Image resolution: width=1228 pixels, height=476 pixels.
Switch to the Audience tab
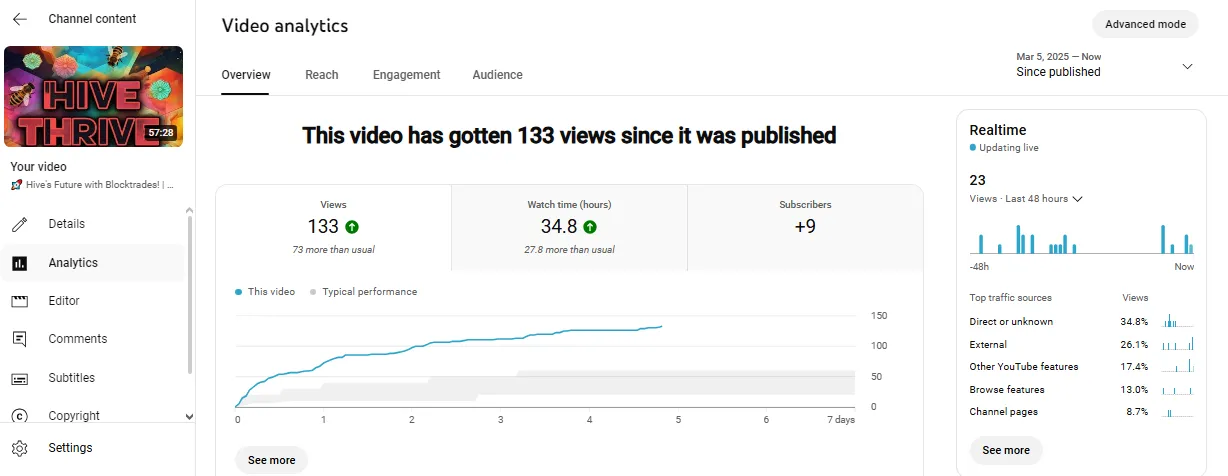click(x=498, y=75)
